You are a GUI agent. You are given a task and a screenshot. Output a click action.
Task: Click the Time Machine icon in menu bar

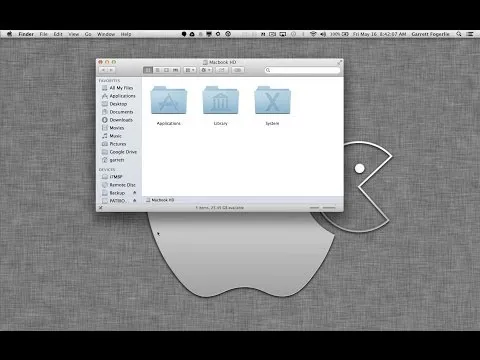[293, 34]
